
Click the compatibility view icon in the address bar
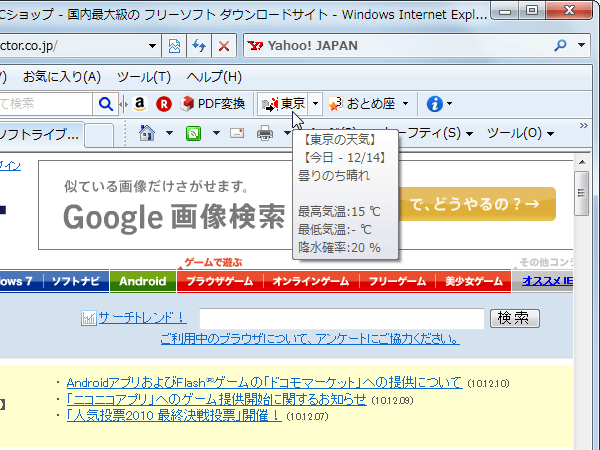(x=174, y=46)
